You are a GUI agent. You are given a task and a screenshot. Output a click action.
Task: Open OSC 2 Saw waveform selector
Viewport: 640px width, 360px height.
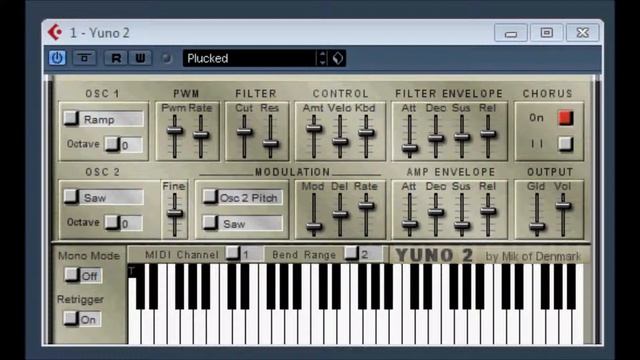[104, 197]
